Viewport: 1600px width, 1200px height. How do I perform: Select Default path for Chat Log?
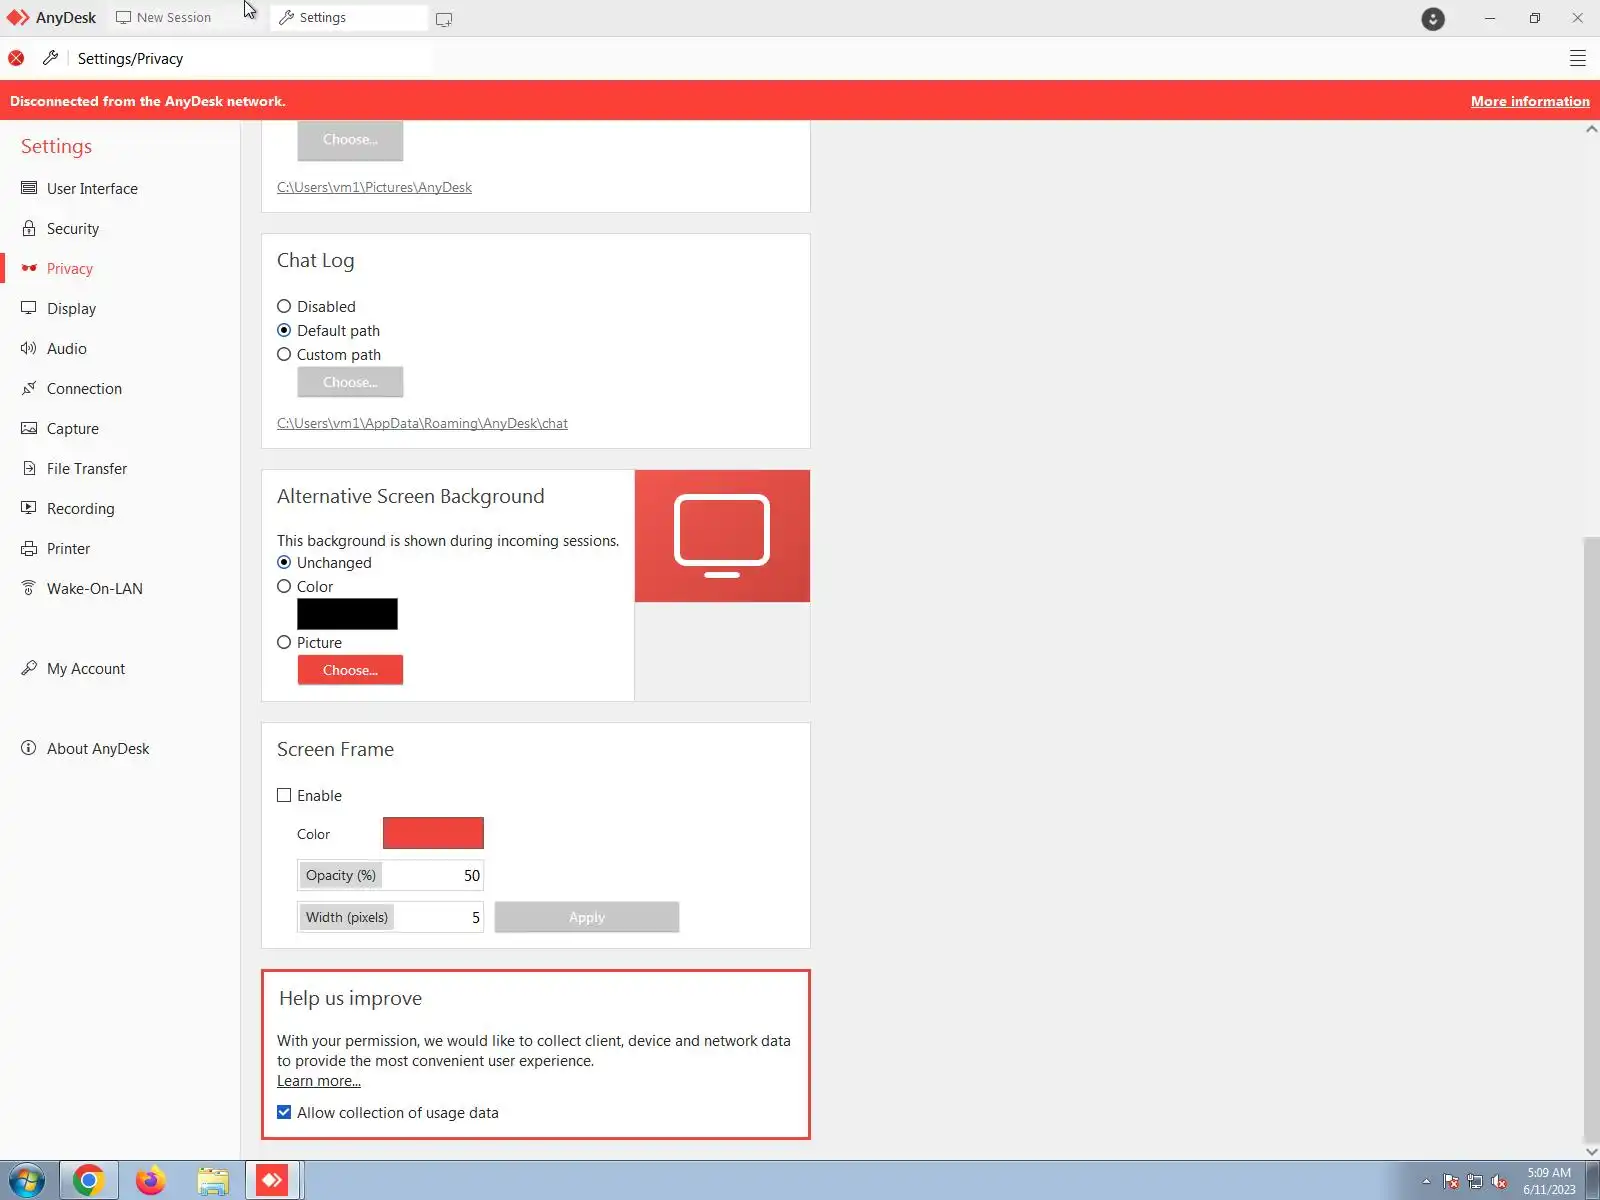tap(284, 330)
